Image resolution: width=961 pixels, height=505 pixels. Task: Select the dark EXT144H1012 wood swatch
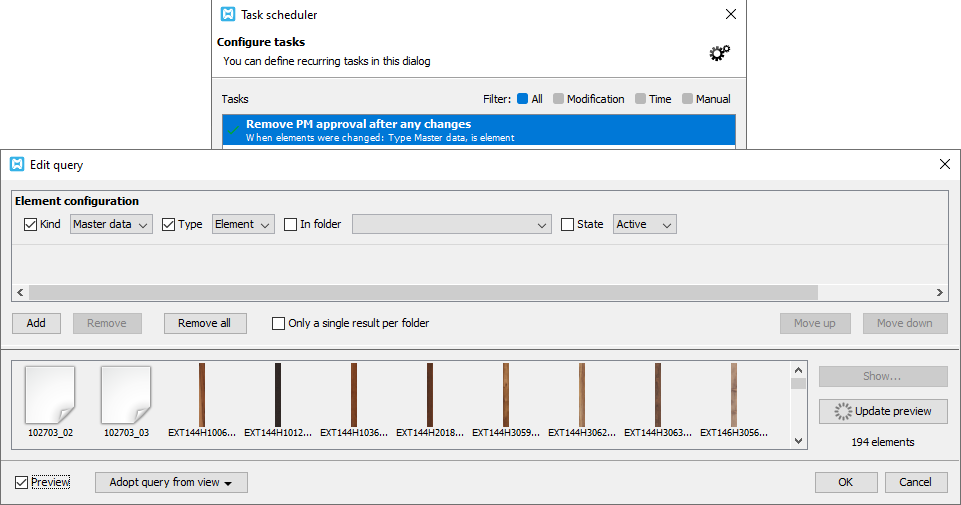(x=278, y=395)
